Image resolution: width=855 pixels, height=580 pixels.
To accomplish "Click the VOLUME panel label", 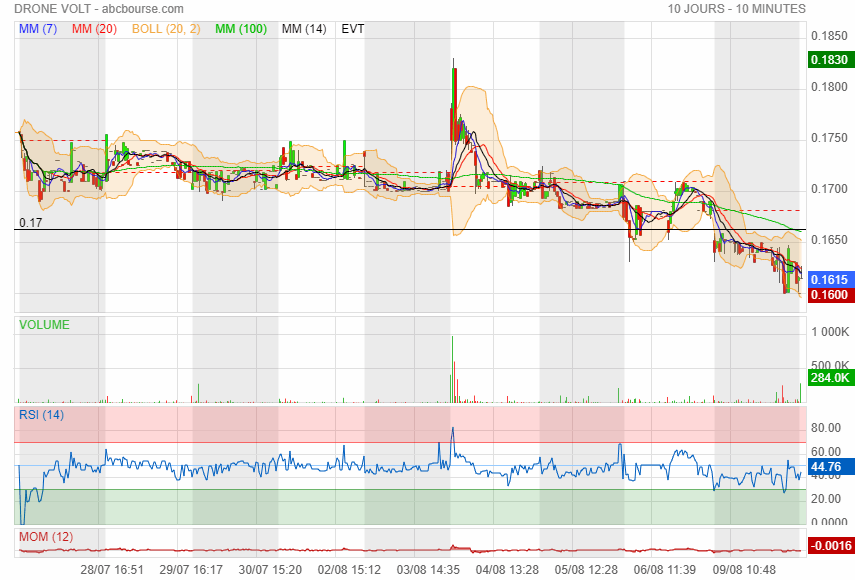I will pos(45,325).
